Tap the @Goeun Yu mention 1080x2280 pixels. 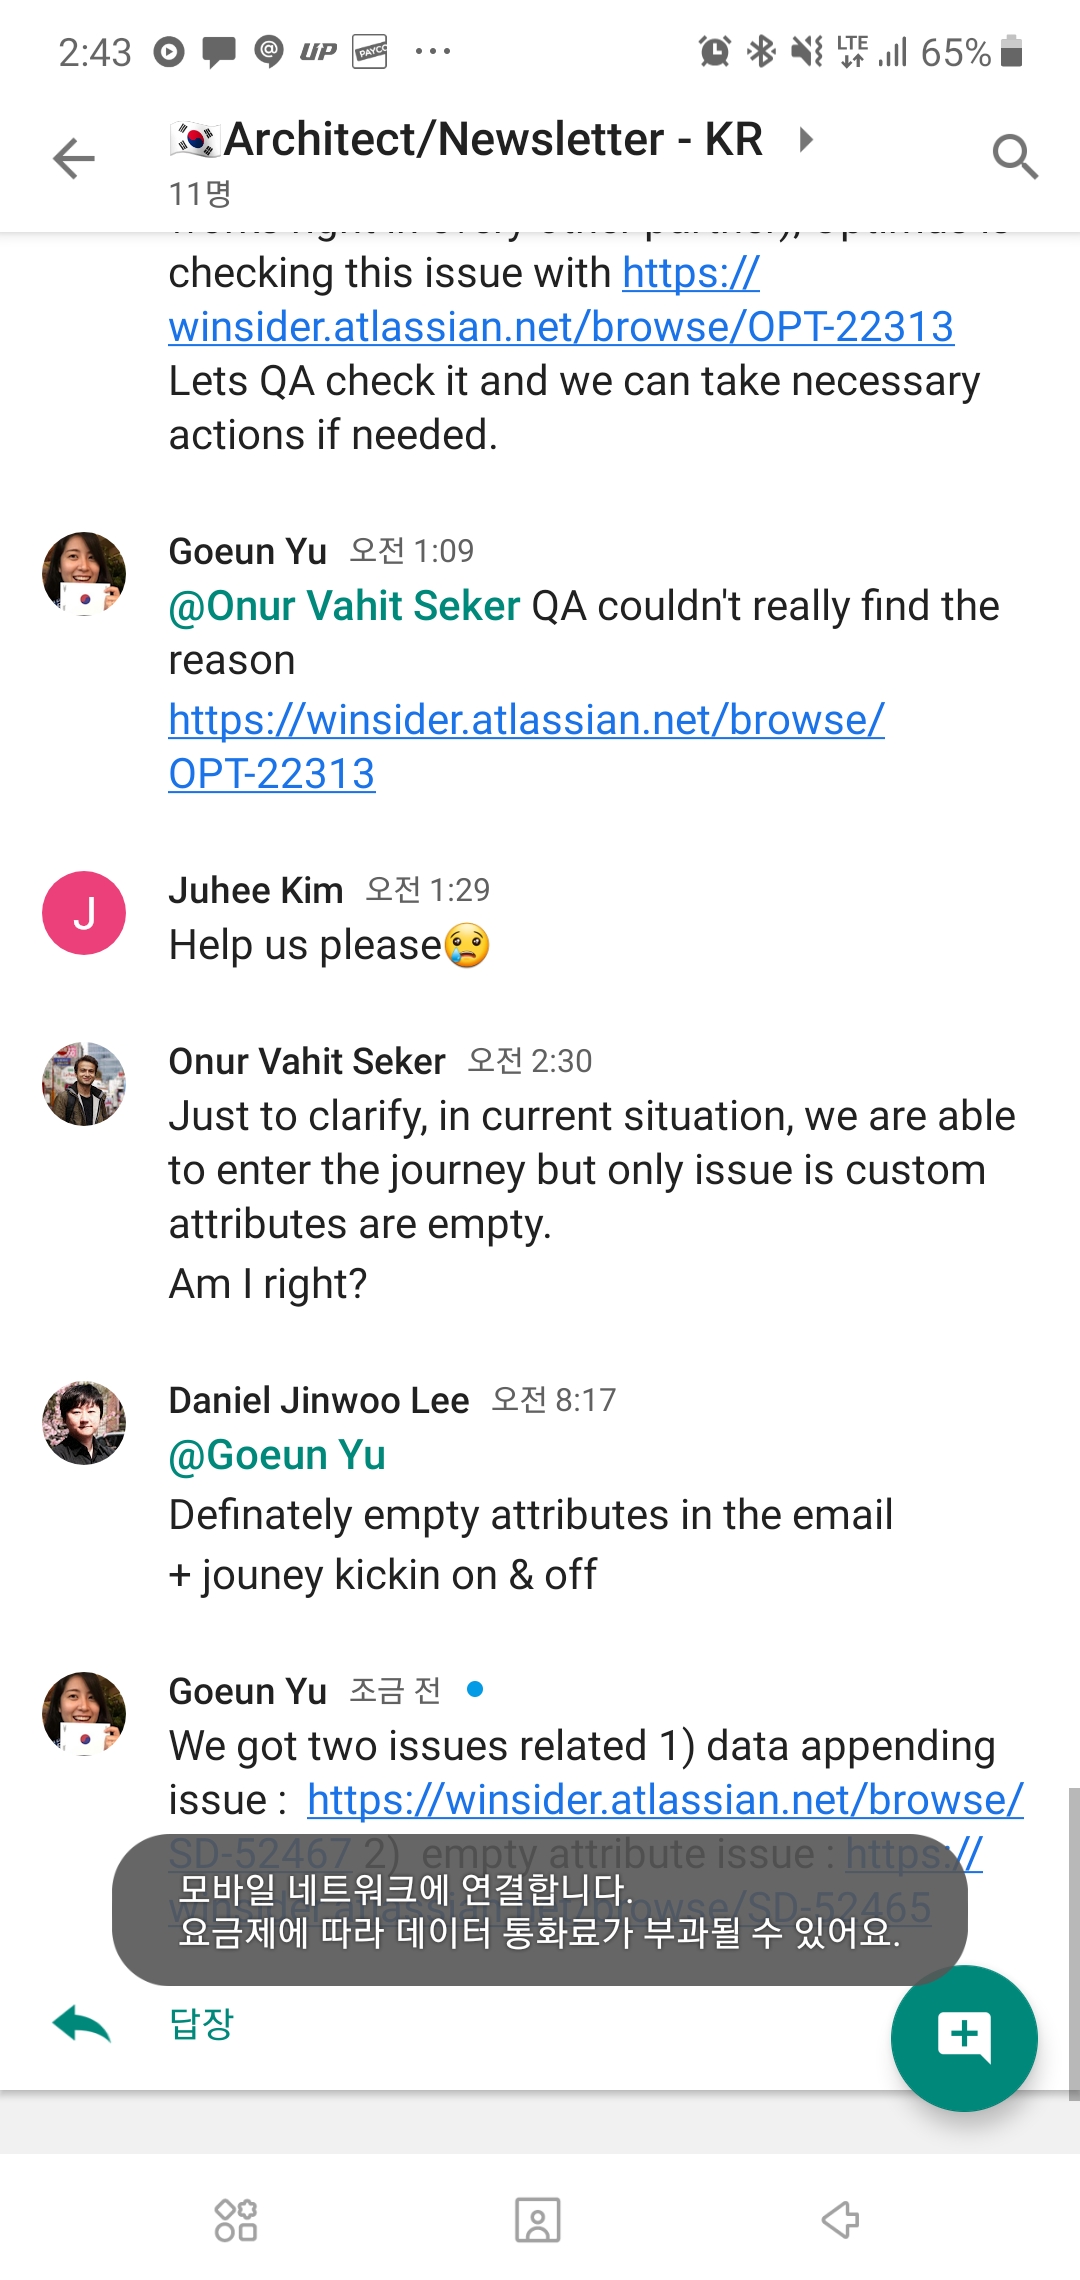point(277,1455)
